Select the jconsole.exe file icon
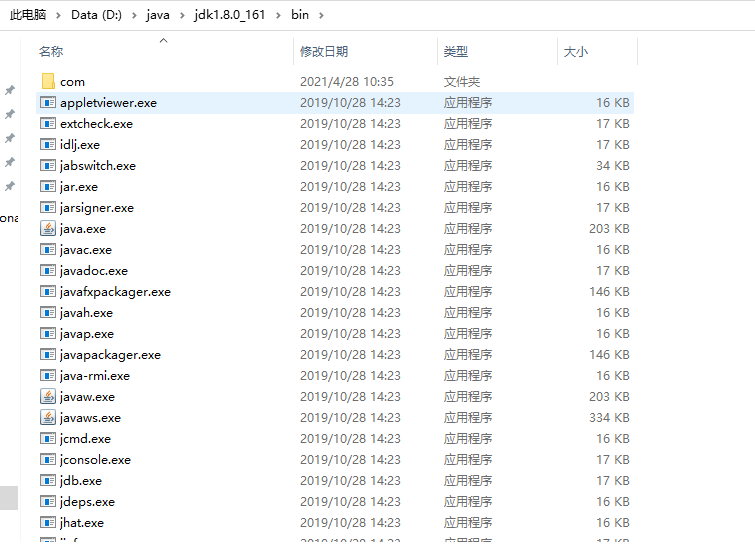 point(48,459)
